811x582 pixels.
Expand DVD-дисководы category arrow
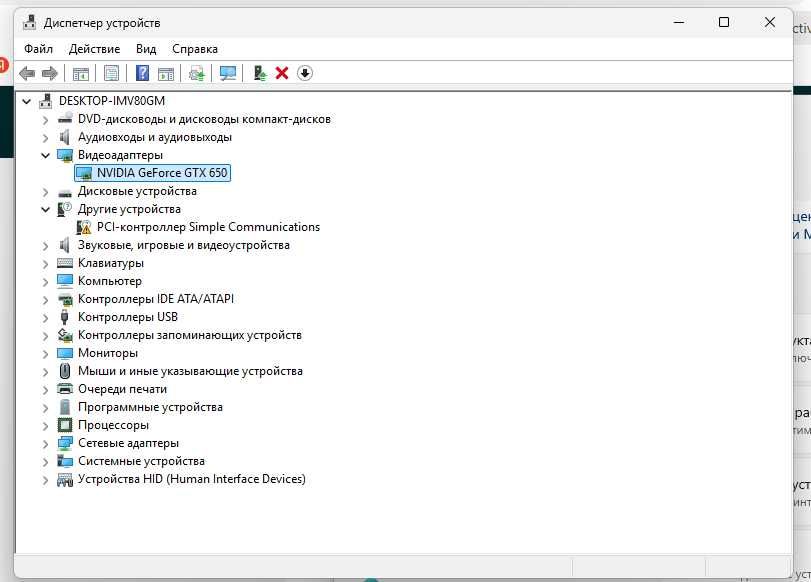click(x=46, y=120)
